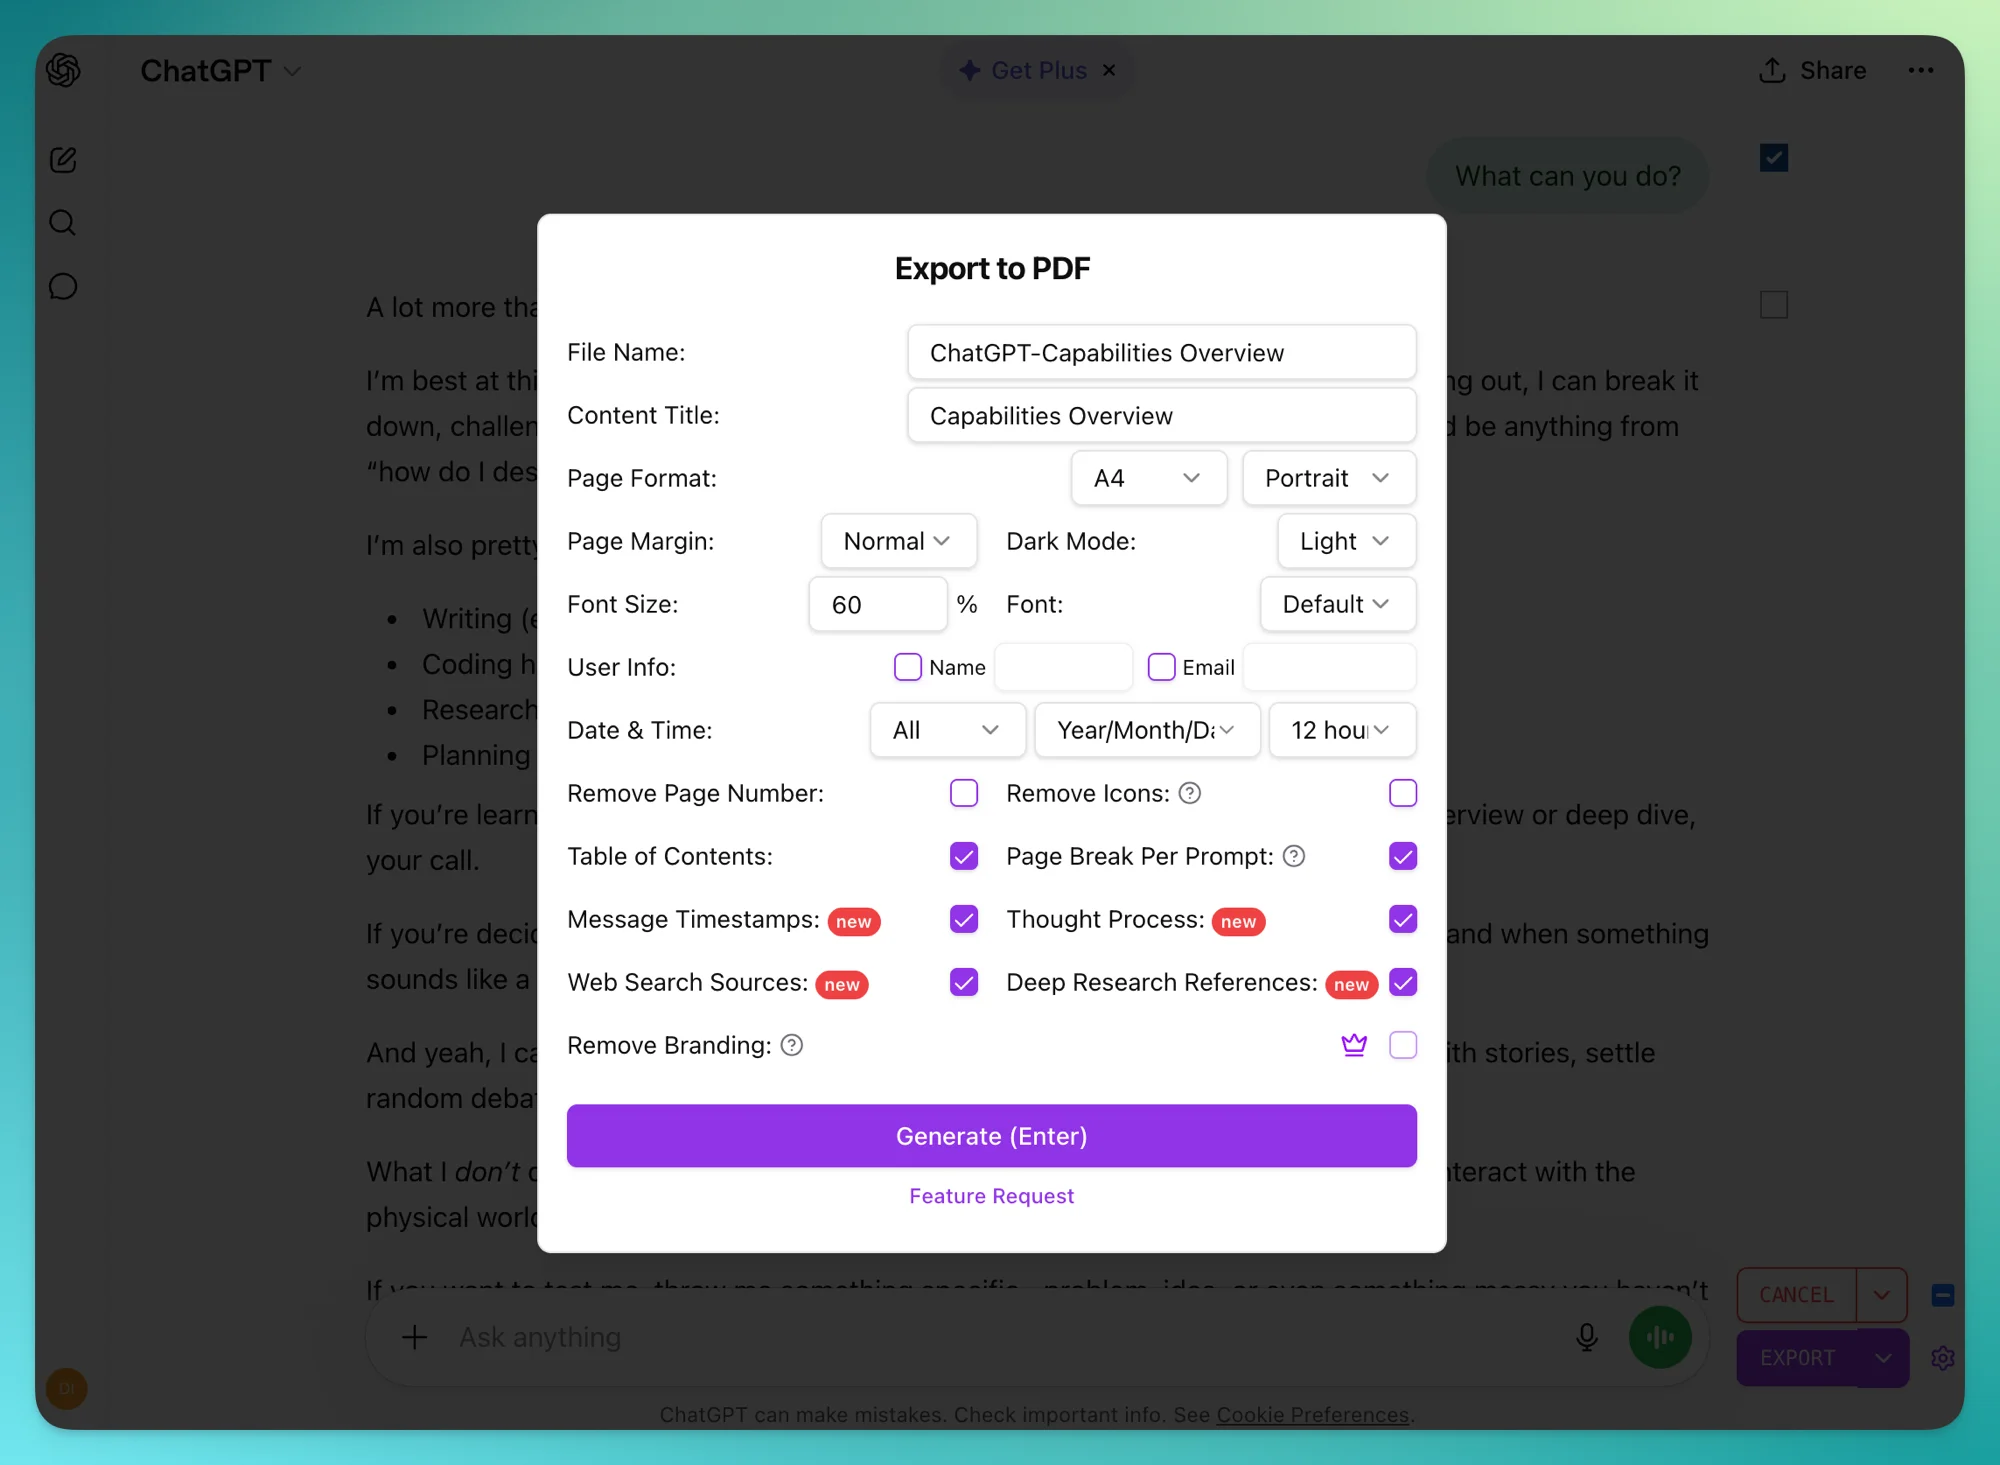Click the Get Plus button

click(1024, 70)
